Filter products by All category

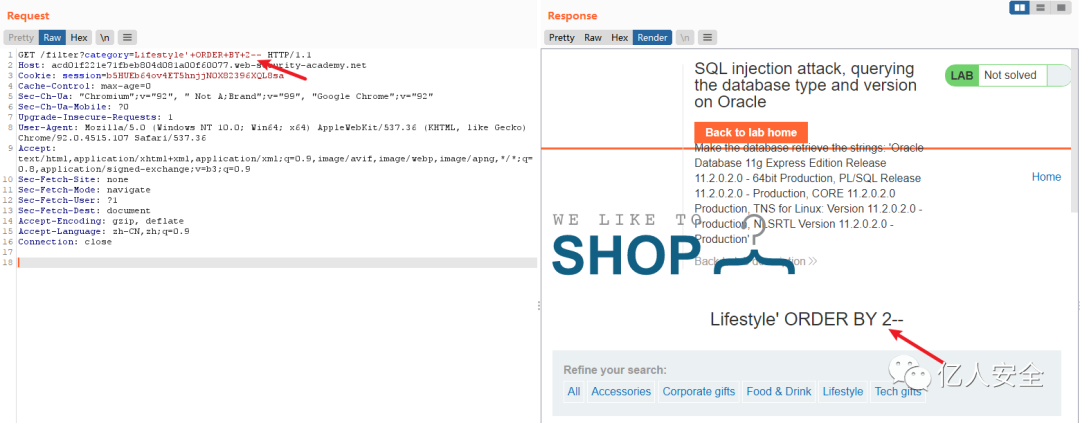574,391
